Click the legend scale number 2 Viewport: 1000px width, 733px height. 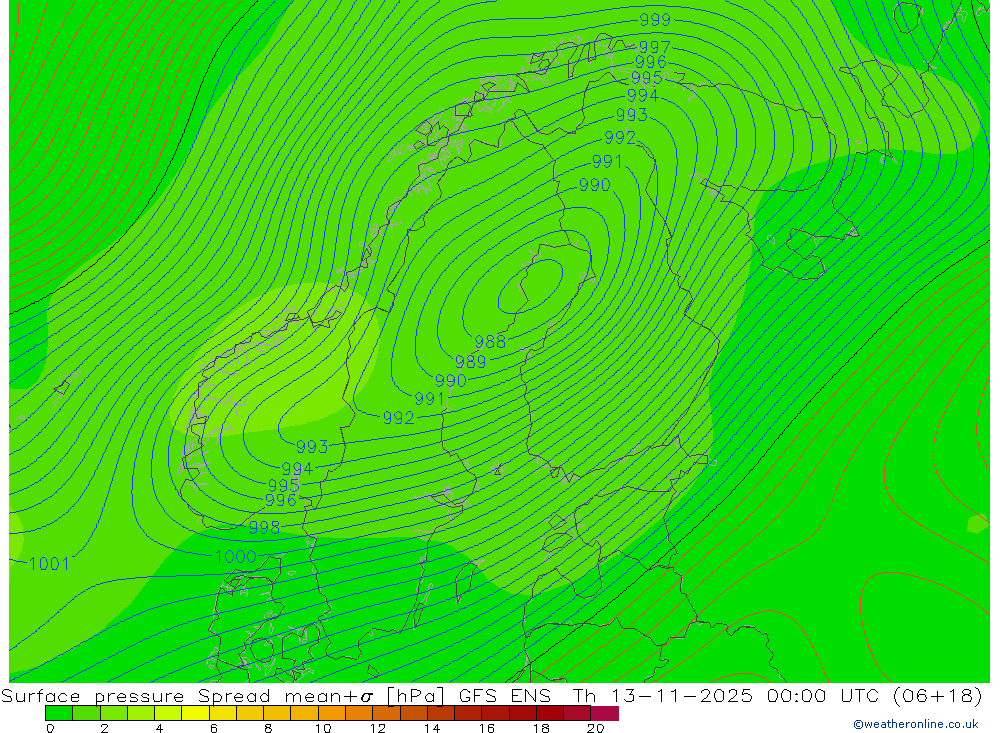coord(105,728)
